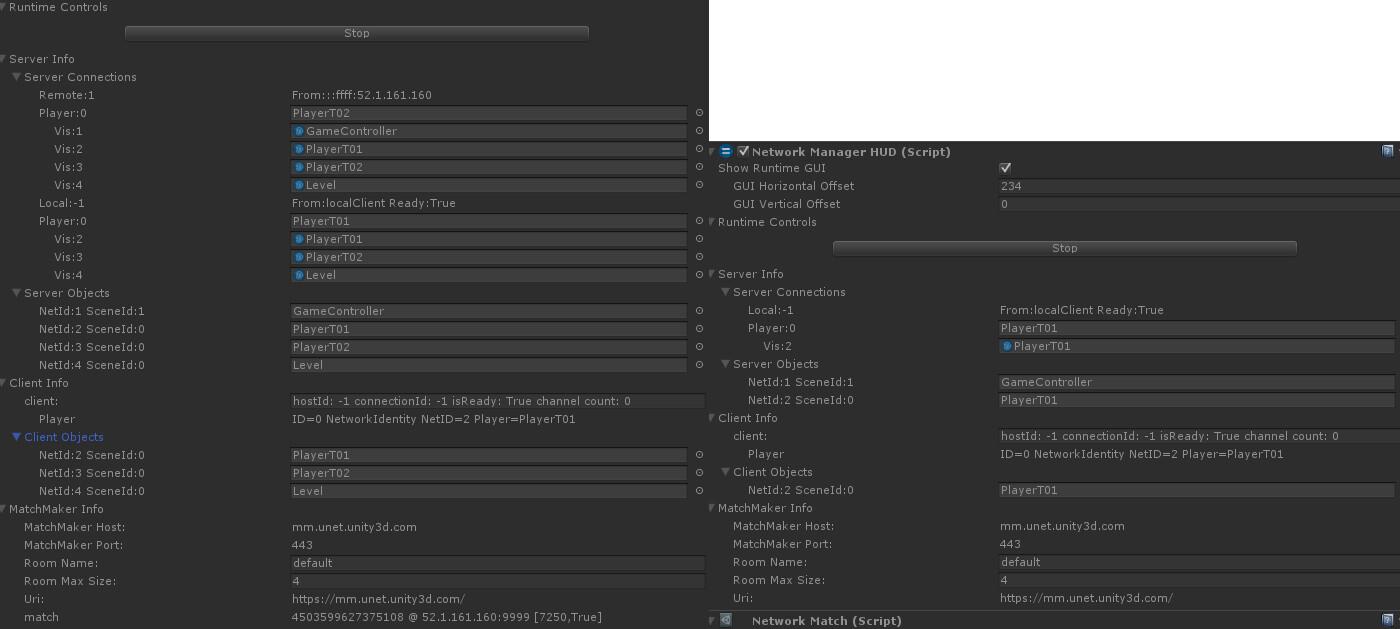Collapse the highlighted Client Objects foldout in the left inspector

[x=17, y=437]
